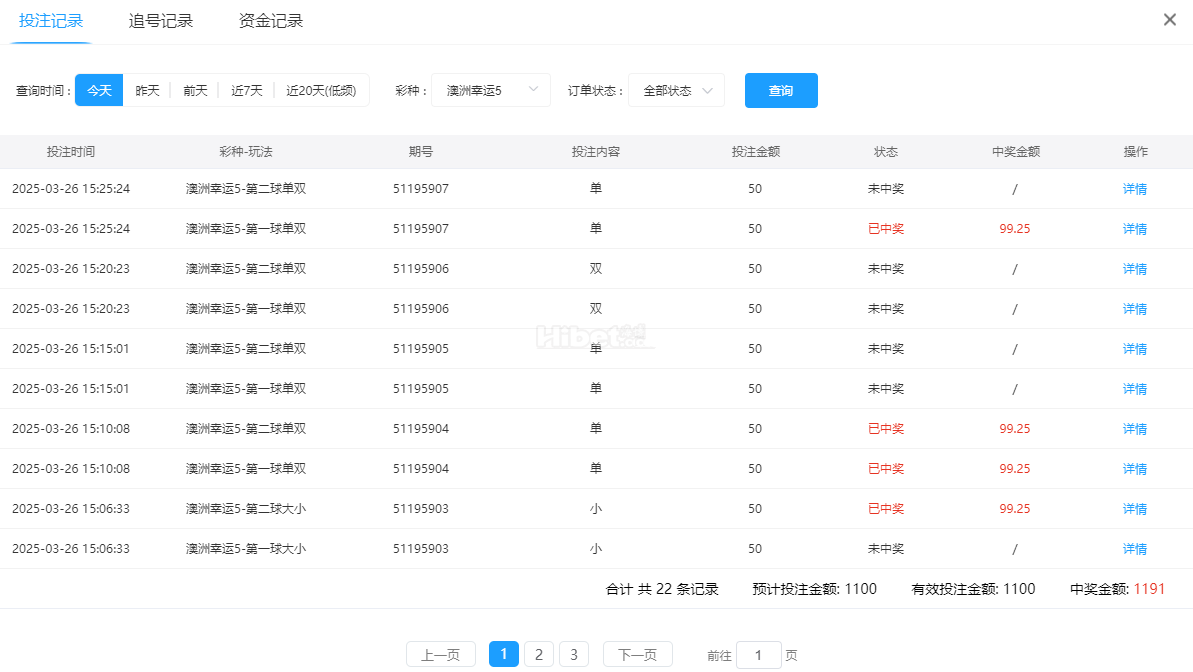The height and width of the screenshot is (672, 1193).
Task: Click the 合计 共 22 条记录 summary
Action: (x=662, y=589)
